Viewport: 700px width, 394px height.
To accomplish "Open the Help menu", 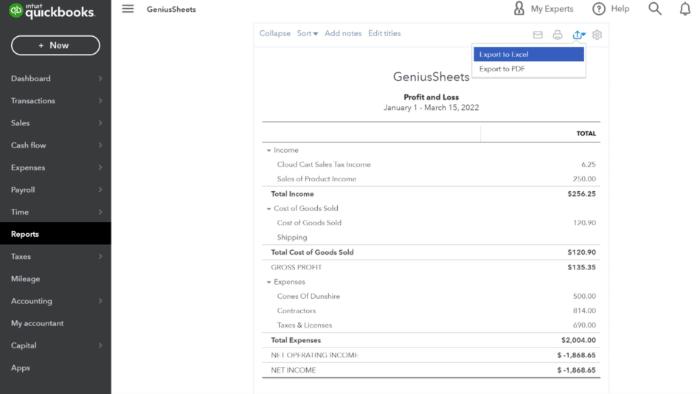I will pyautogui.click(x=611, y=8).
